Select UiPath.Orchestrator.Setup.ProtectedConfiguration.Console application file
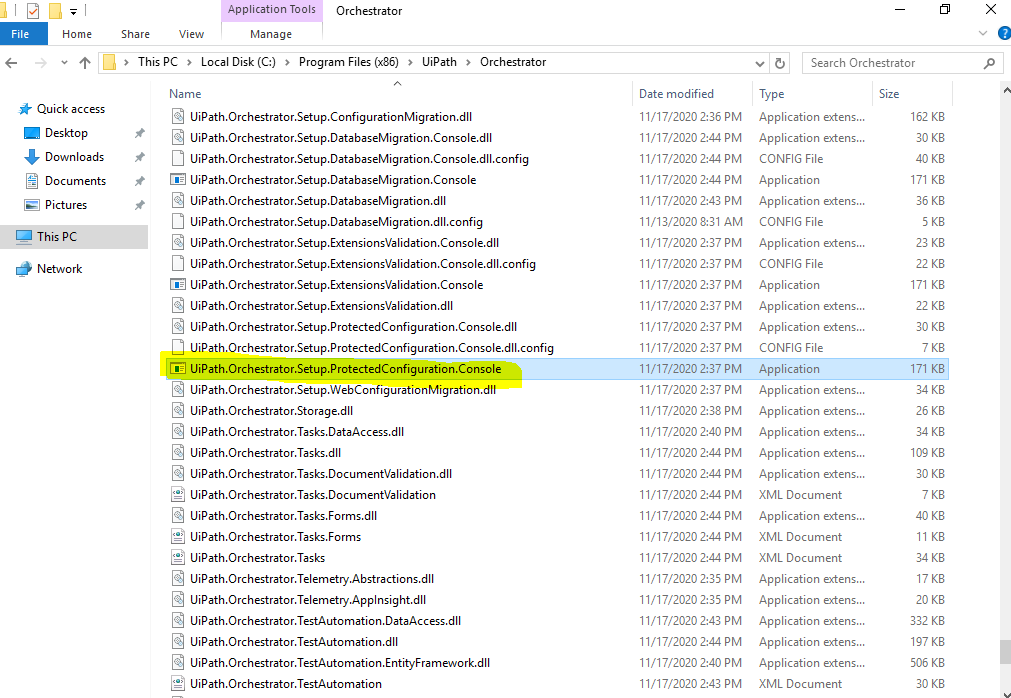The height and width of the screenshot is (698, 1011). point(558,369)
